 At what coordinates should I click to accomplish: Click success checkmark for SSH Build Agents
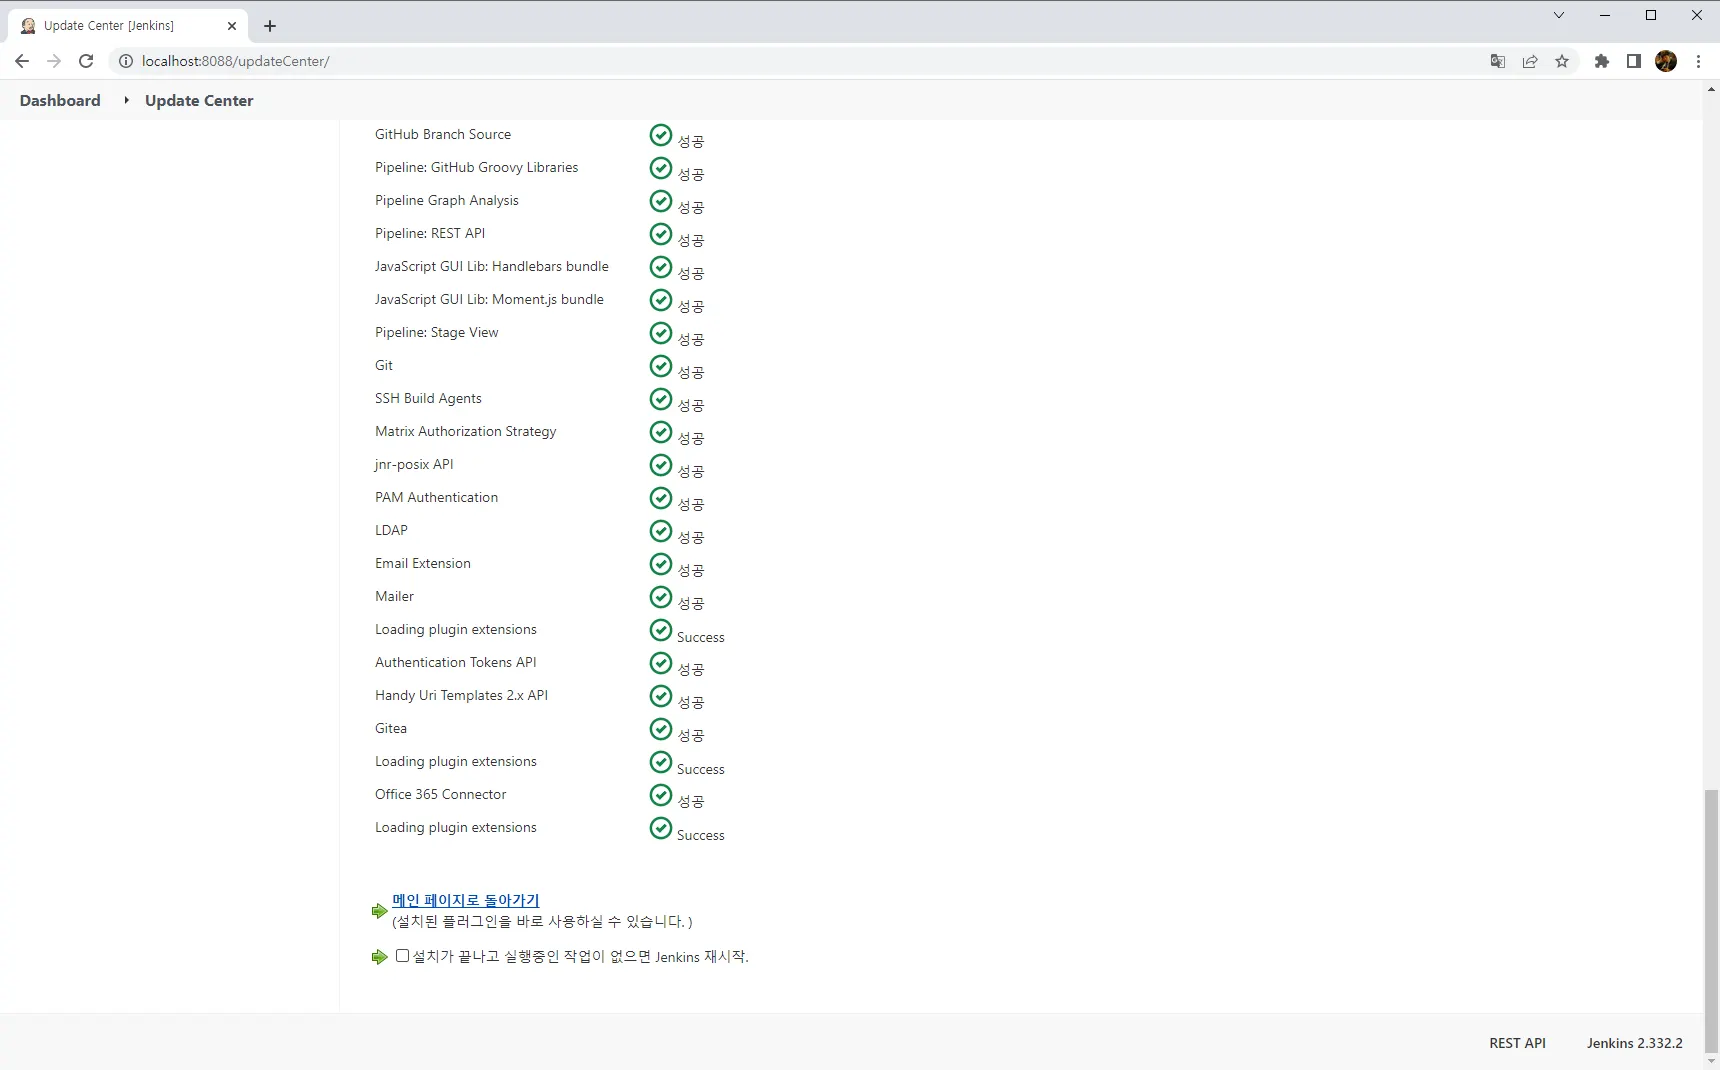[x=661, y=399]
